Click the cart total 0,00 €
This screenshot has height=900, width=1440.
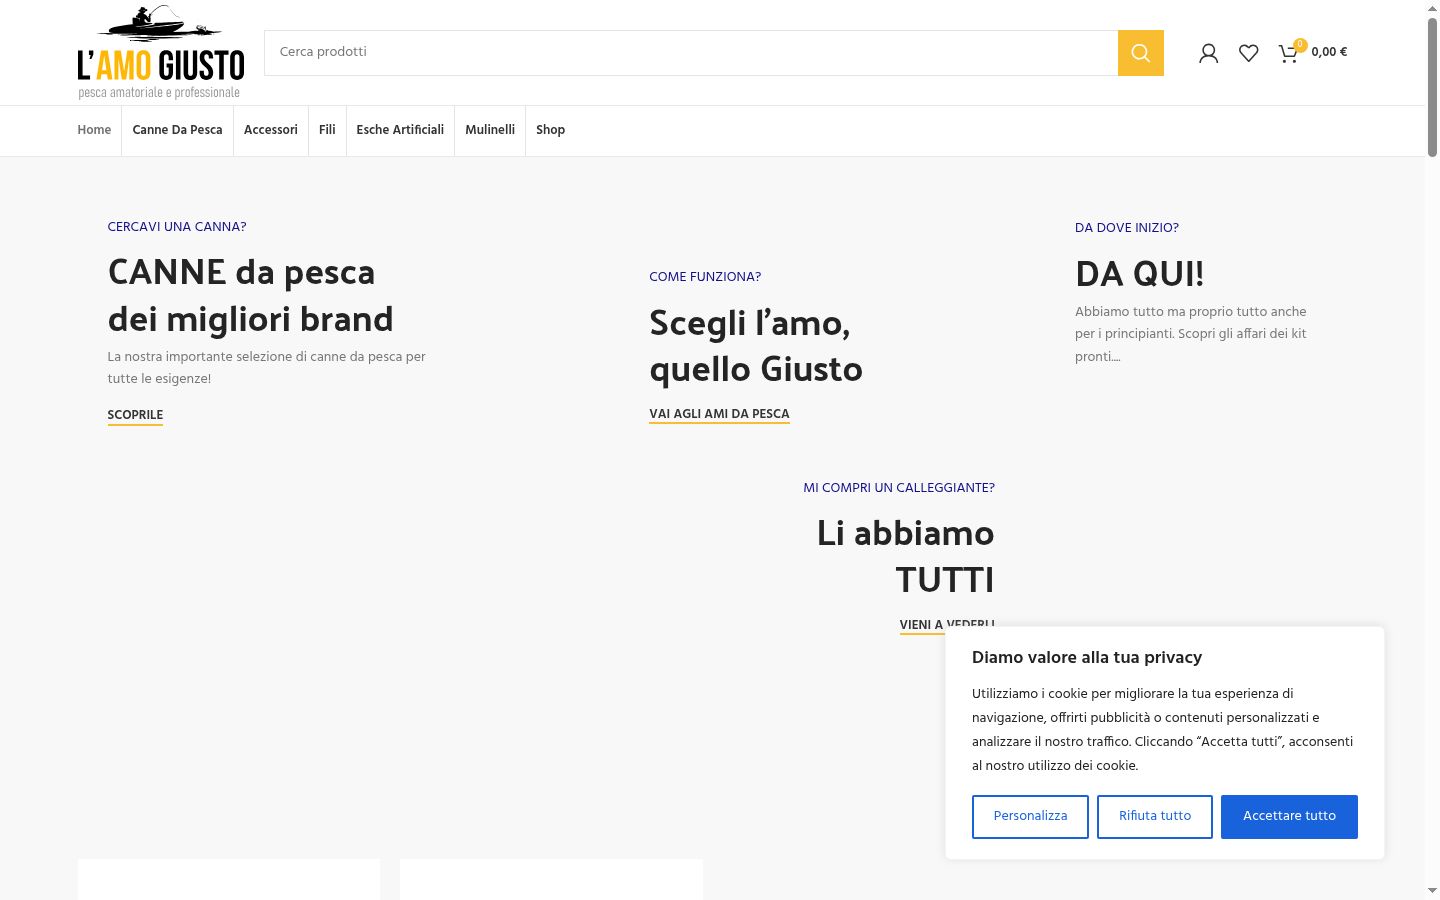[1329, 52]
